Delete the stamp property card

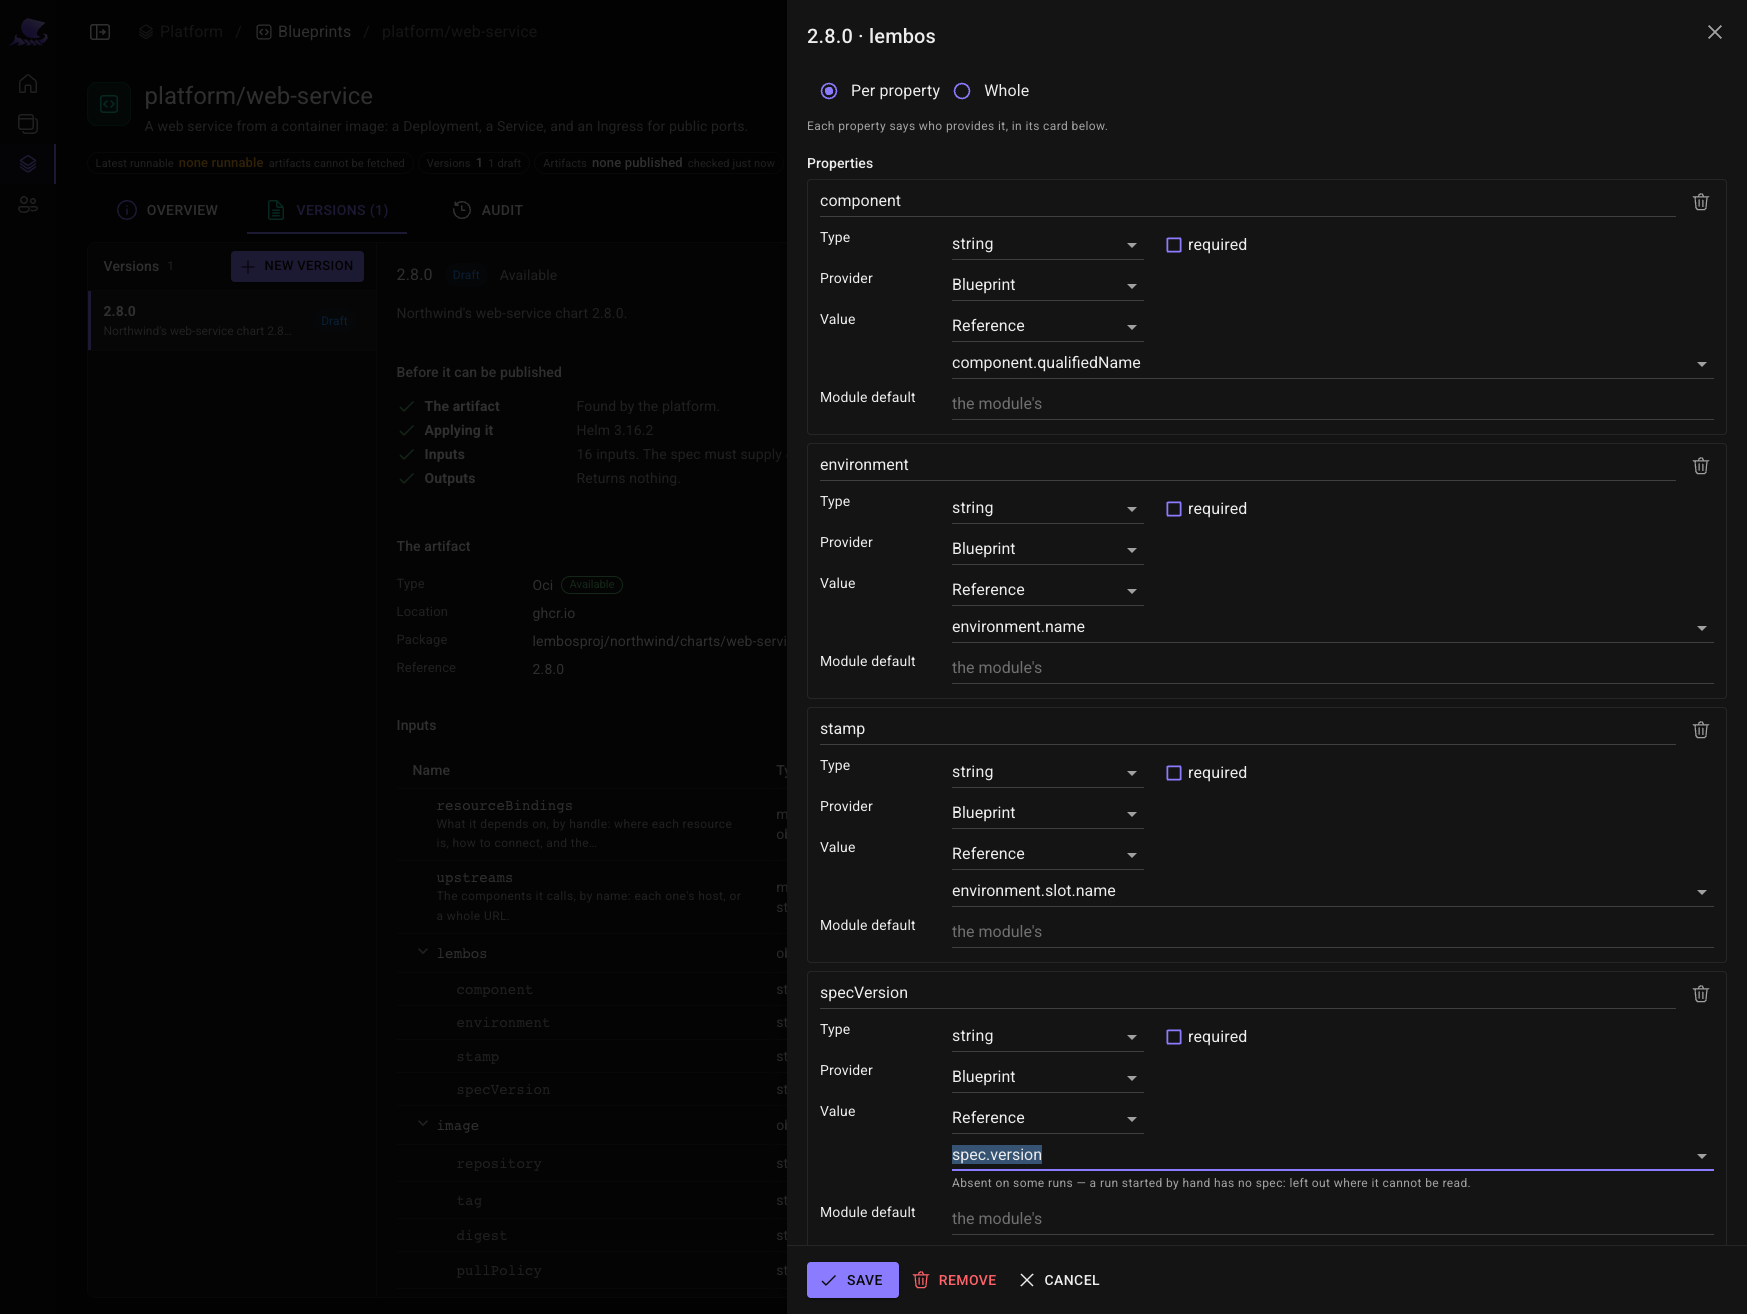tap(1700, 730)
